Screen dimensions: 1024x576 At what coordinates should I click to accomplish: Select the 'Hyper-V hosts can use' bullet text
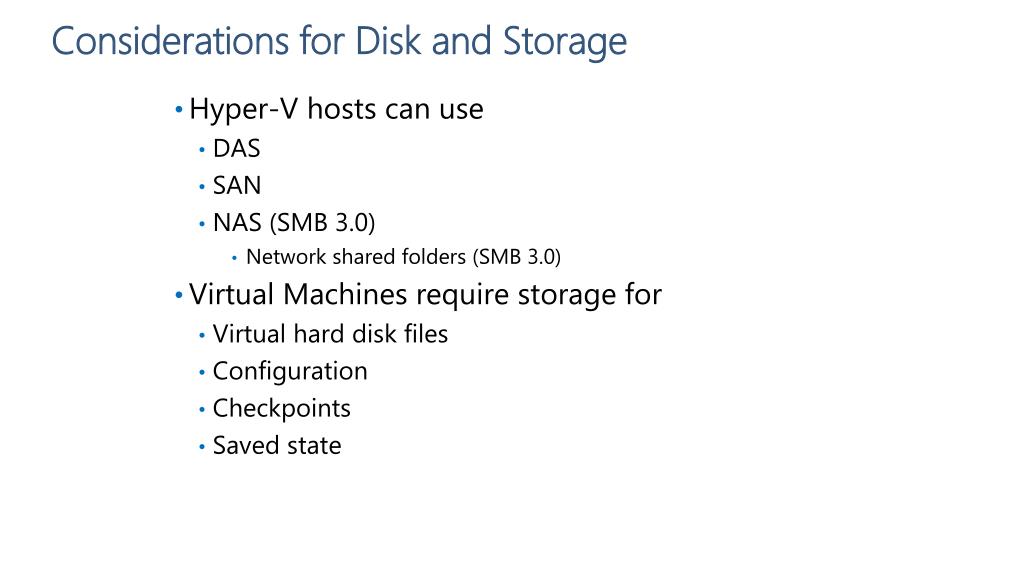(336, 110)
